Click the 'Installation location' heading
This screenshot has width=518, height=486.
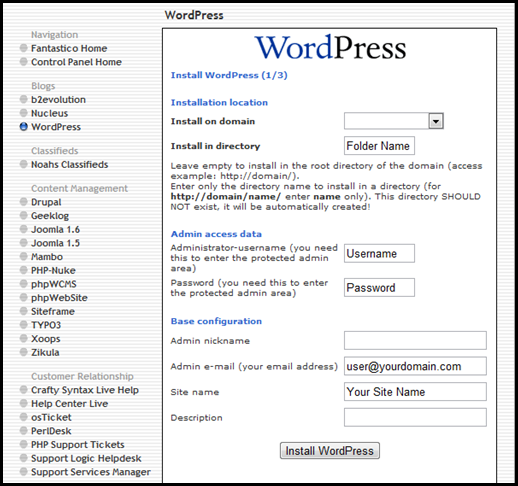tap(219, 103)
